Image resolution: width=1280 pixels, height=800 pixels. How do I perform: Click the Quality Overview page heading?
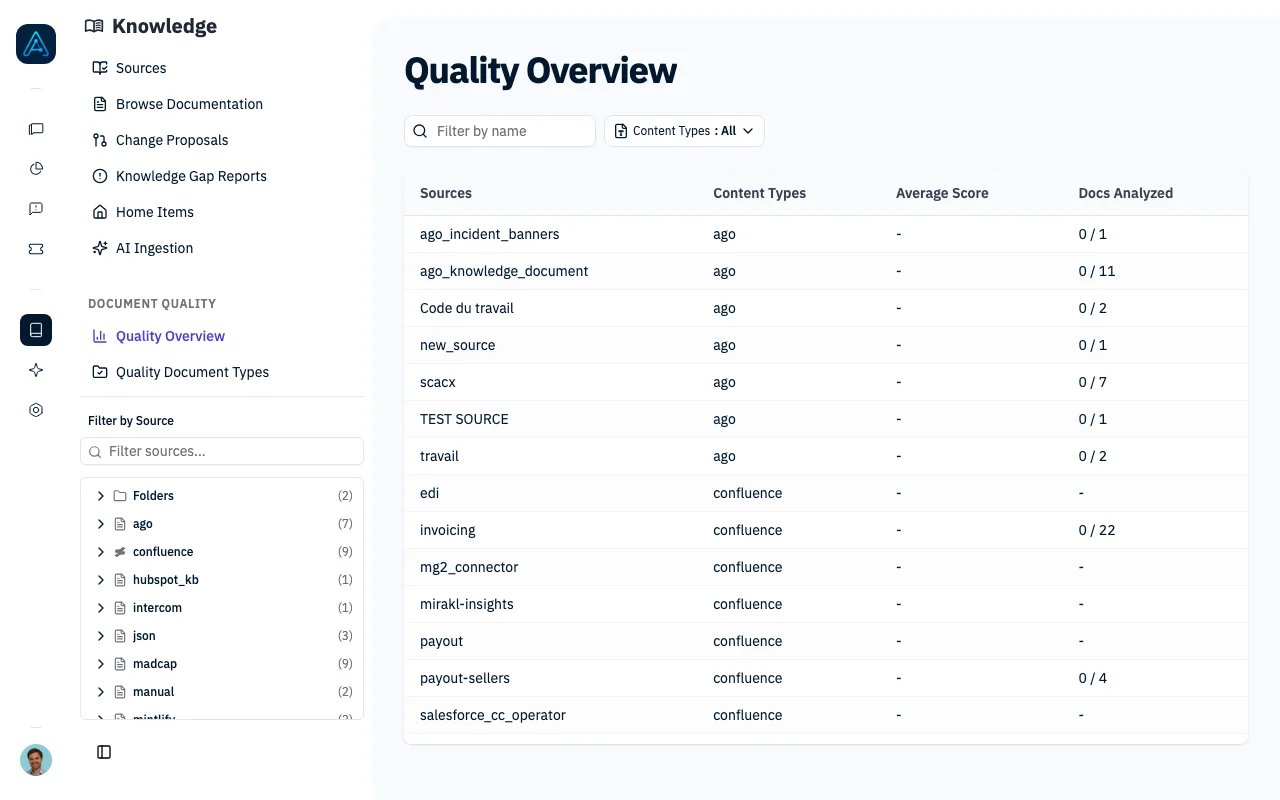[540, 71]
